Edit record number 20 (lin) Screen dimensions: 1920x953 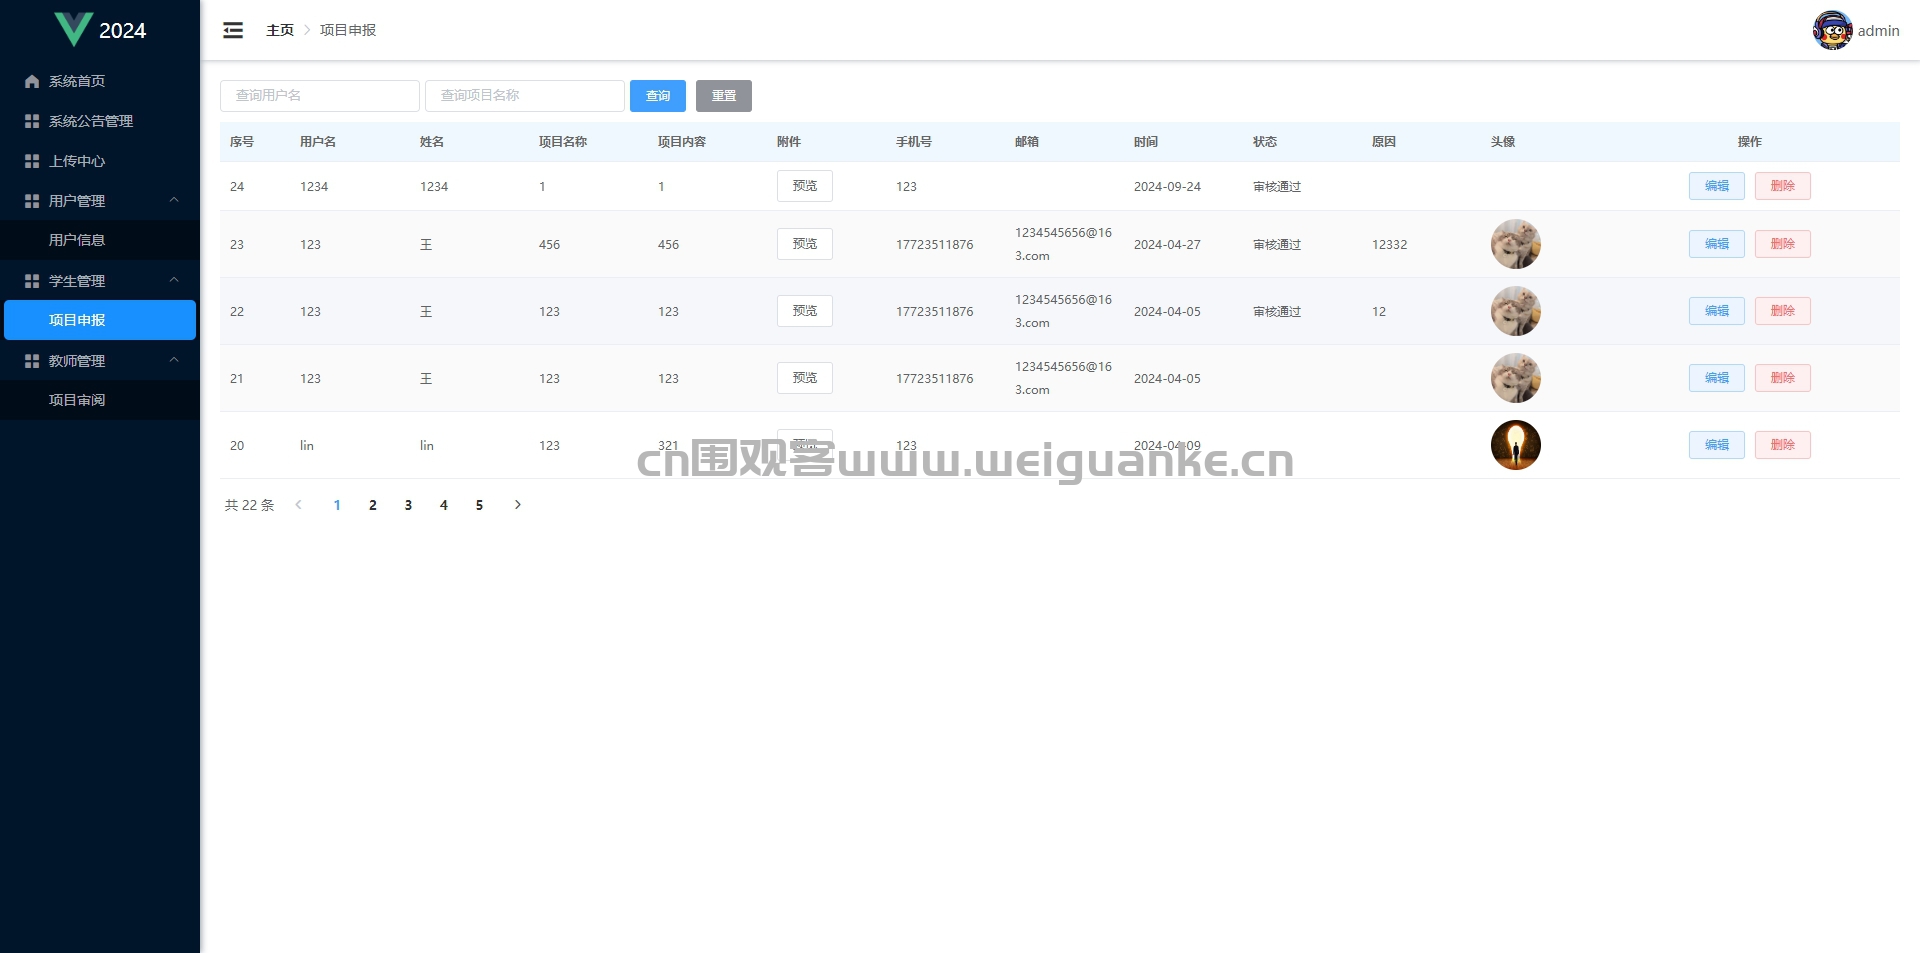pyautogui.click(x=1717, y=445)
